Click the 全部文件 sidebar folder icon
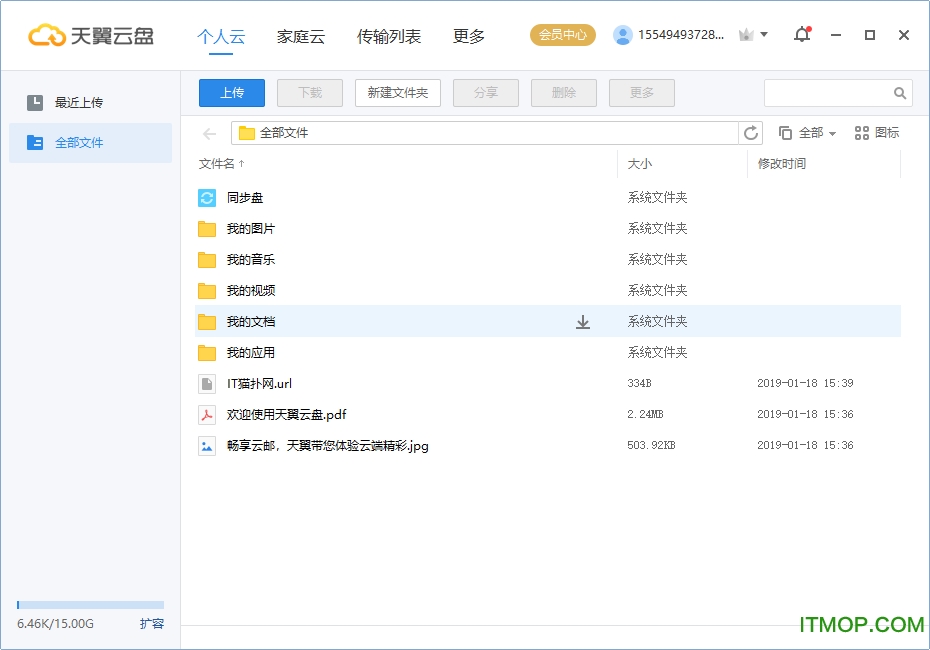The width and height of the screenshot is (930, 650). coord(35,143)
